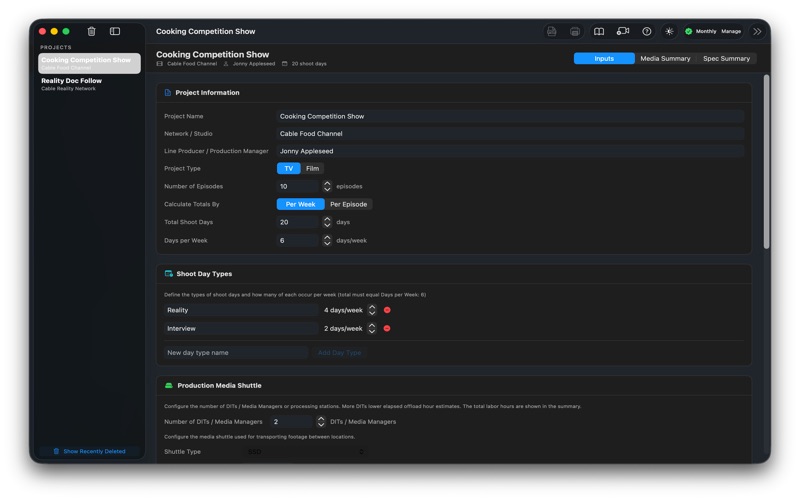800x500 pixels.
Task: Calculate totals Per Episode
Action: [x=348, y=204]
